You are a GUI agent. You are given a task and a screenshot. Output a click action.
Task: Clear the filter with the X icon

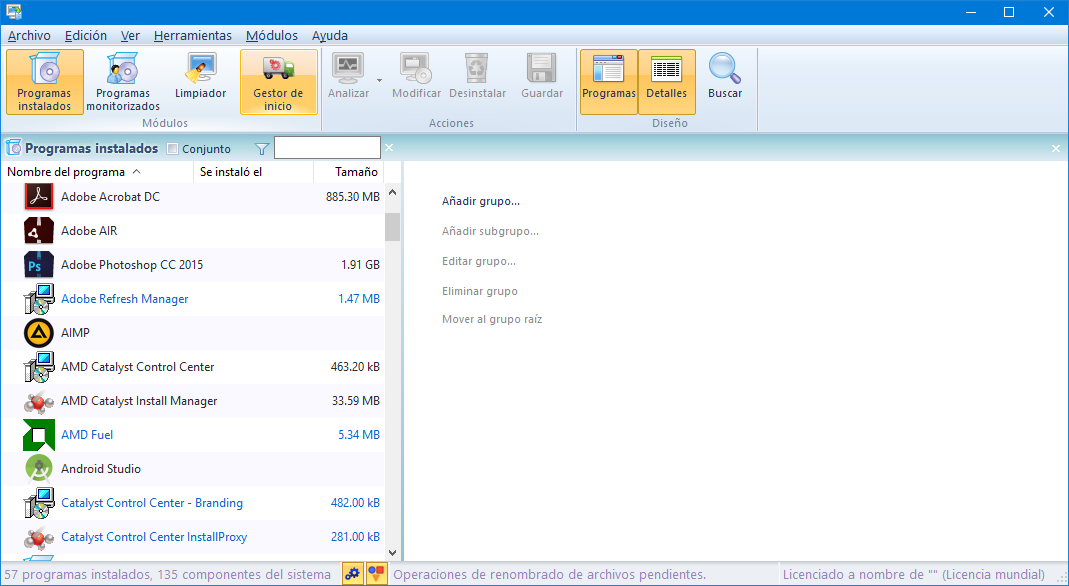click(x=389, y=148)
